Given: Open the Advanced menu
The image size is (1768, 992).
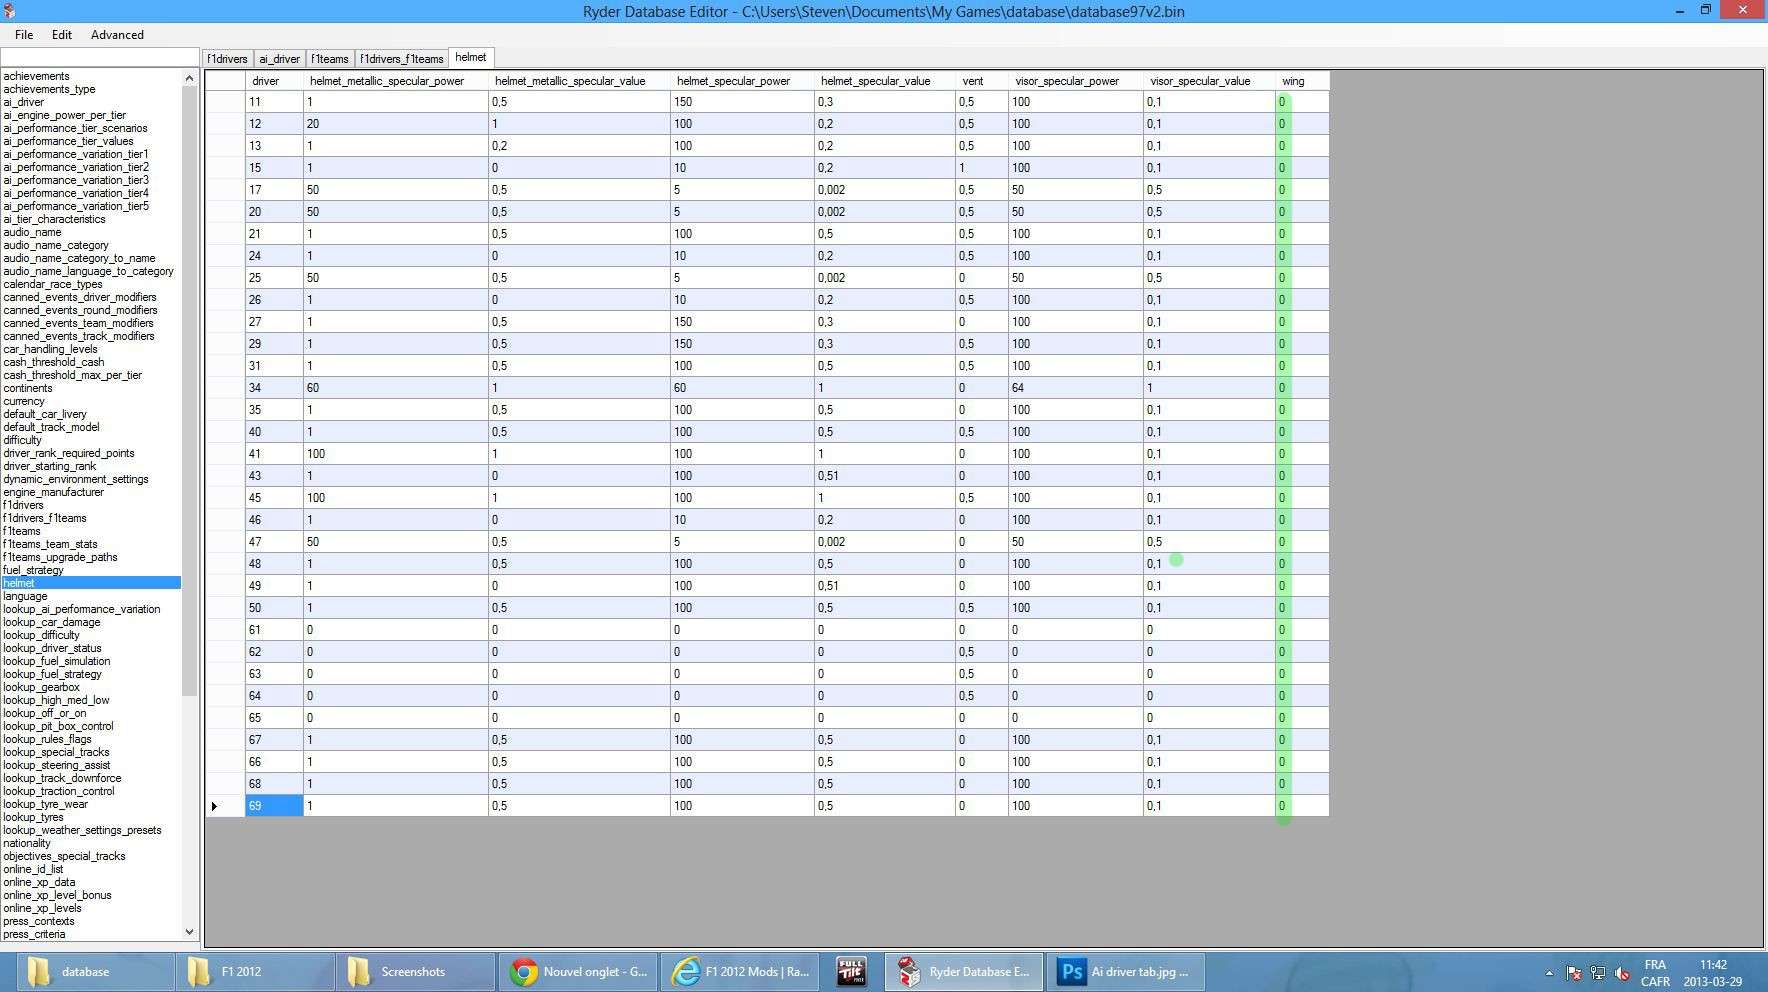Looking at the screenshot, I should [x=117, y=35].
